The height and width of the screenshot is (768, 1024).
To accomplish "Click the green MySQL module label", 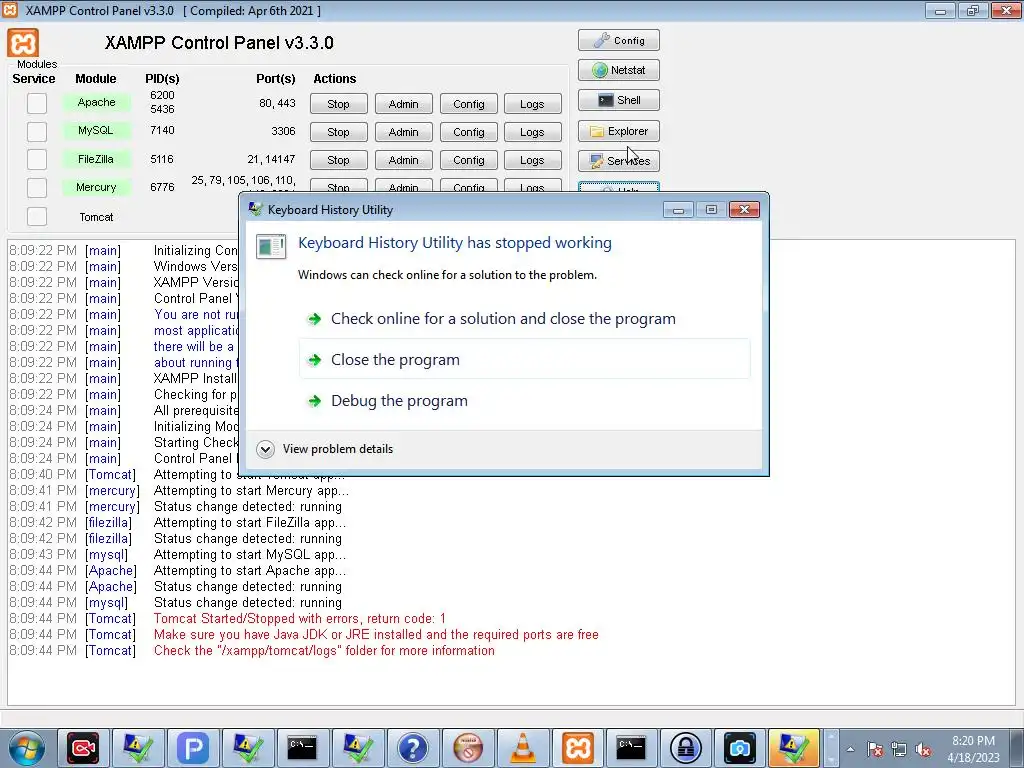I will (96, 131).
